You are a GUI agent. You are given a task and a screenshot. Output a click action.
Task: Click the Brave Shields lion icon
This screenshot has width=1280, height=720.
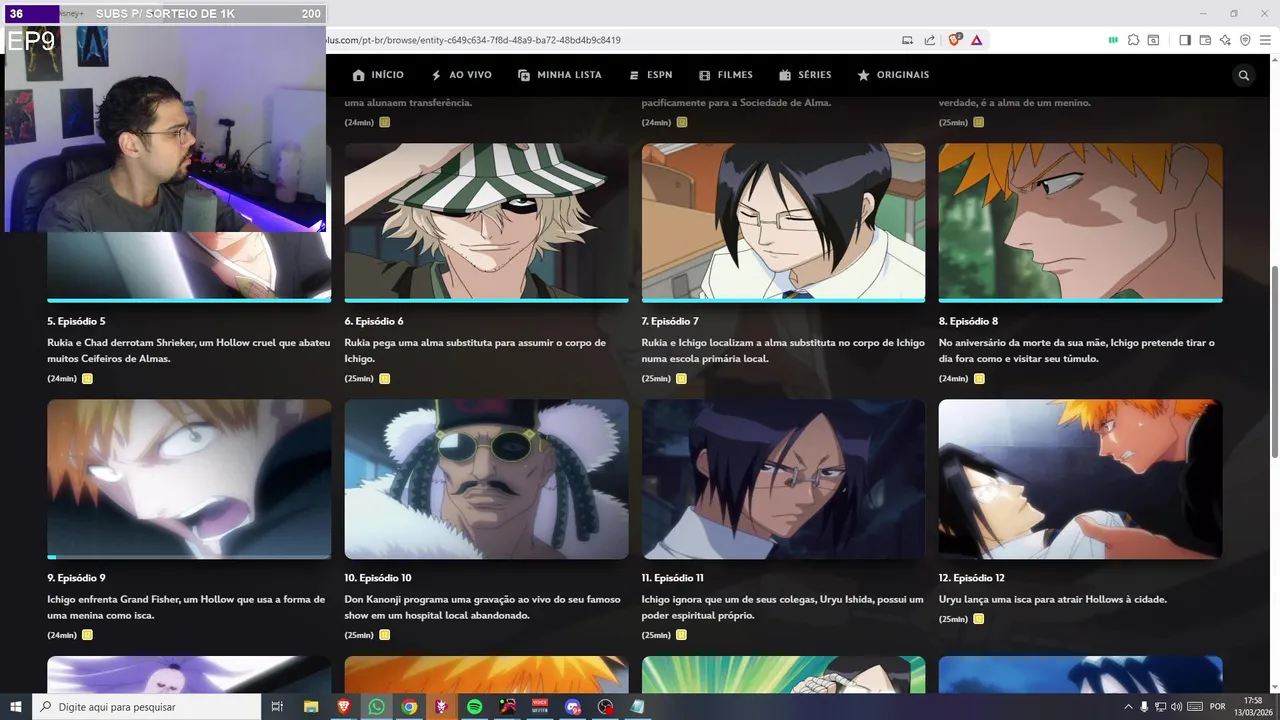pos(954,40)
